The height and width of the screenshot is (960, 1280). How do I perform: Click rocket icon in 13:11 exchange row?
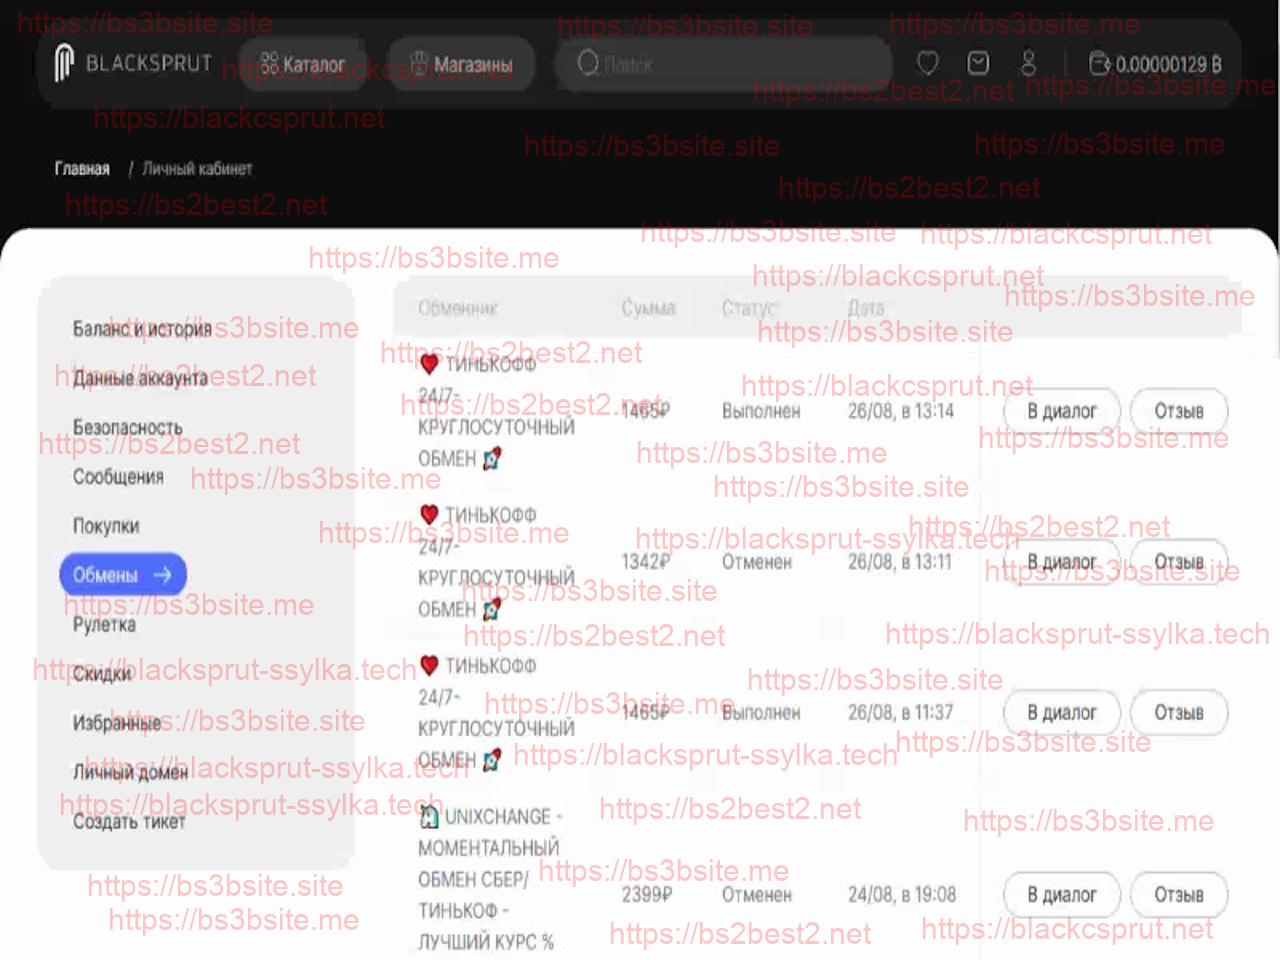[x=491, y=609]
